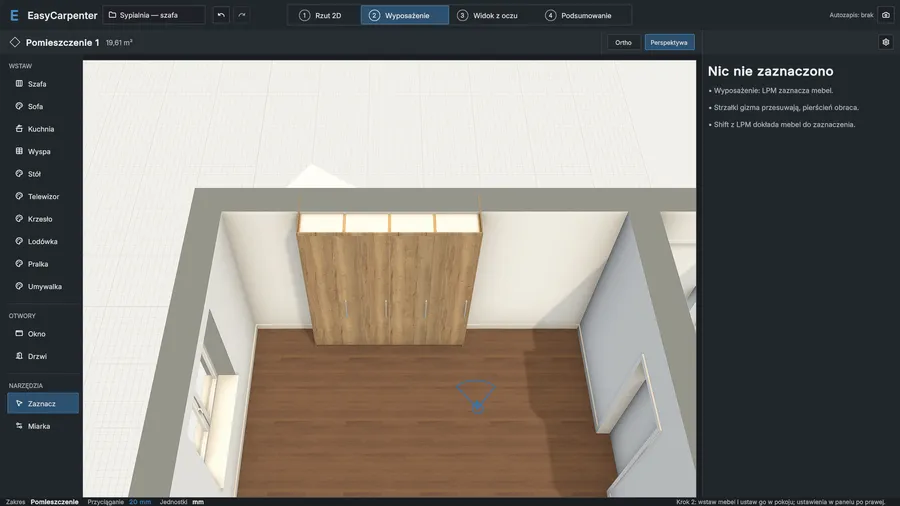Click the undo arrow icon
900x506 pixels.
click(221, 15)
